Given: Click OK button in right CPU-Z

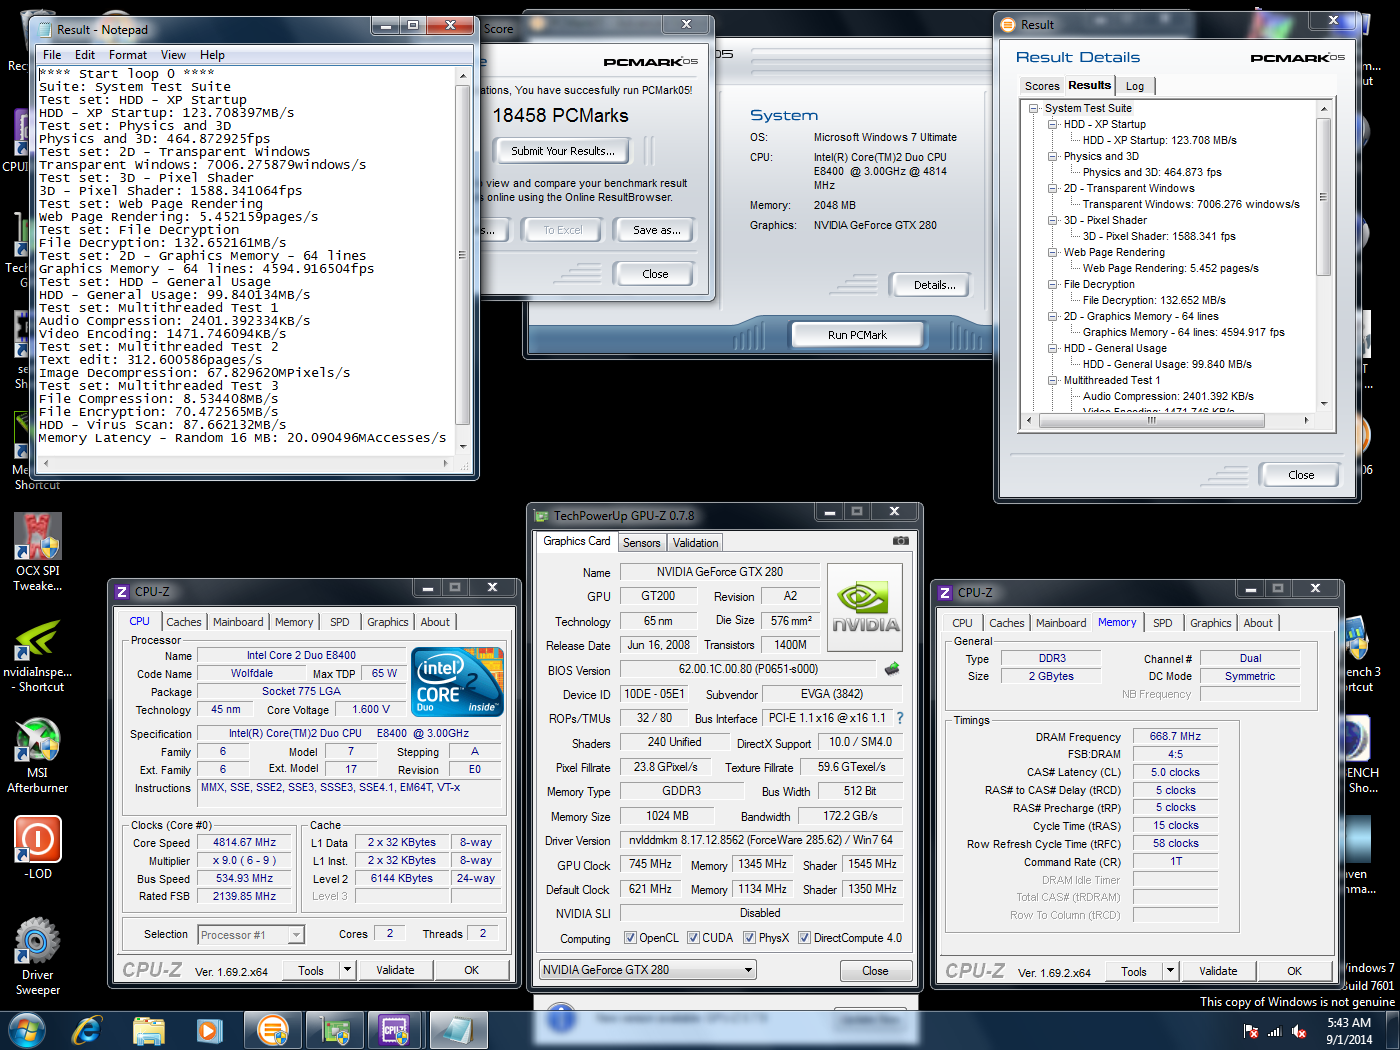Looking at the screenshot, I should (1294, 971).
